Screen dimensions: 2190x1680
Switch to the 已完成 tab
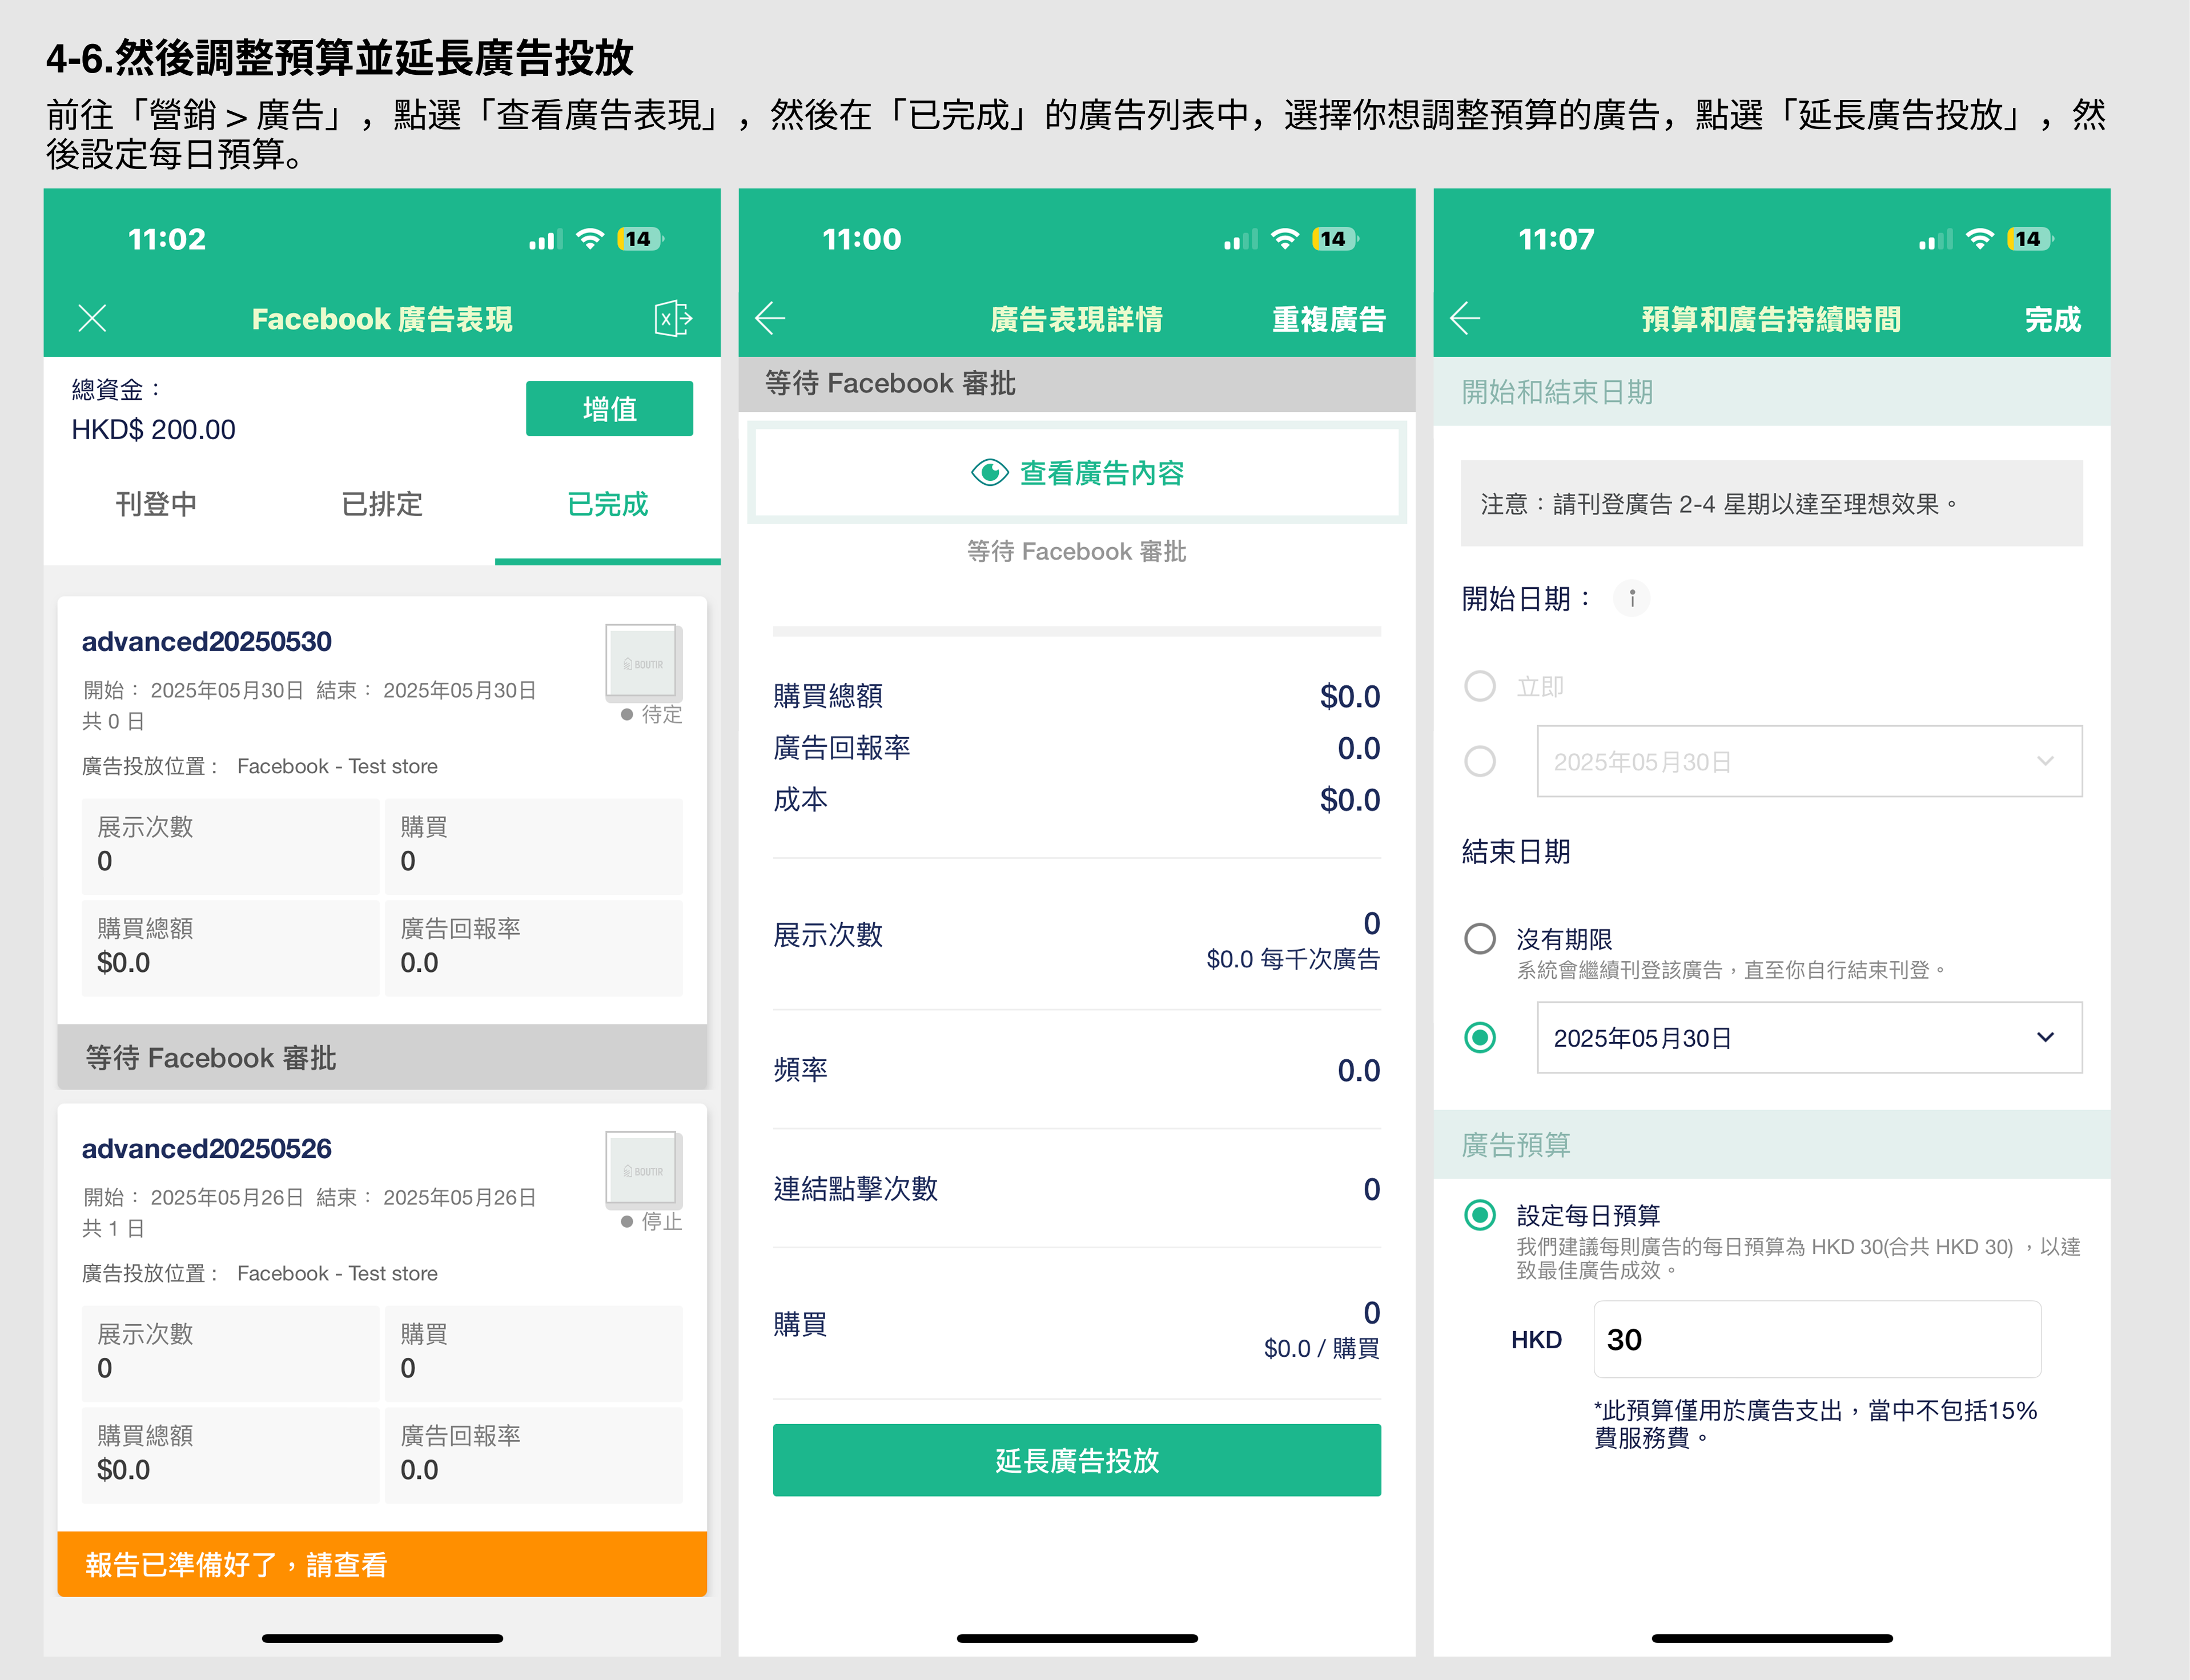click(x=608, y=504)
